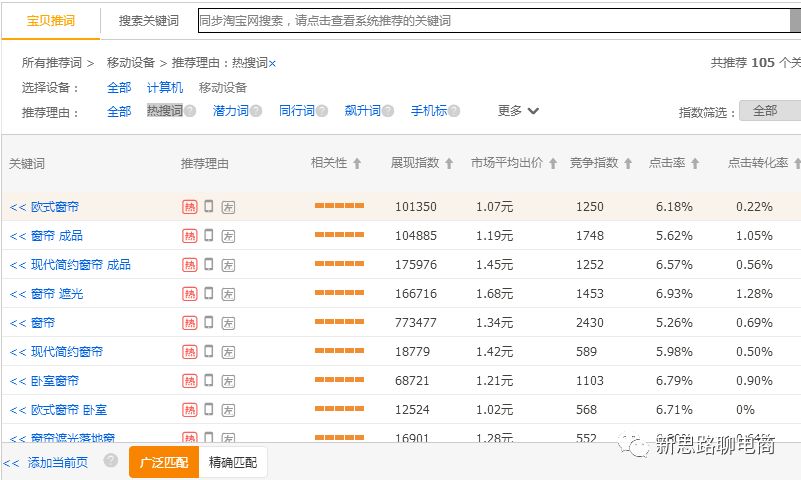The width and height of the screenshot is (801, 480).
Task: Sort by 展现指数 using its arrow icon
Action: pyautogui.click(x=449, y=163)
